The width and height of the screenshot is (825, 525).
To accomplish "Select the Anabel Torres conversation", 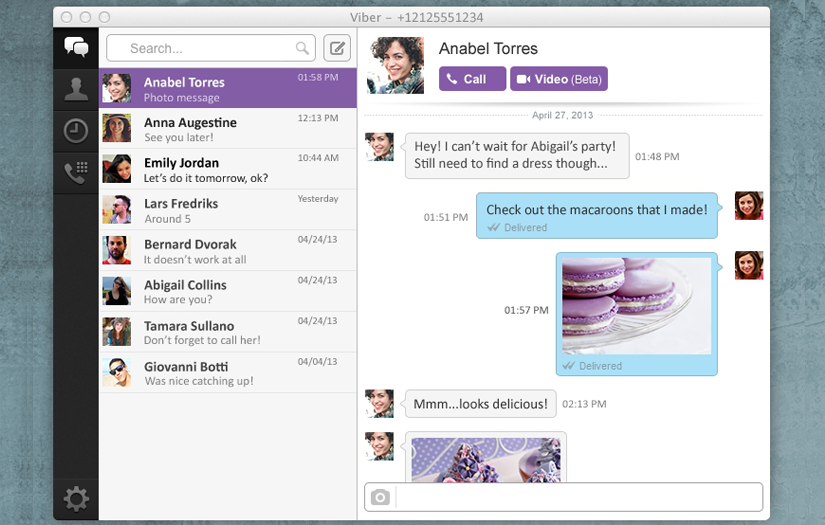I will pos(228,88).
